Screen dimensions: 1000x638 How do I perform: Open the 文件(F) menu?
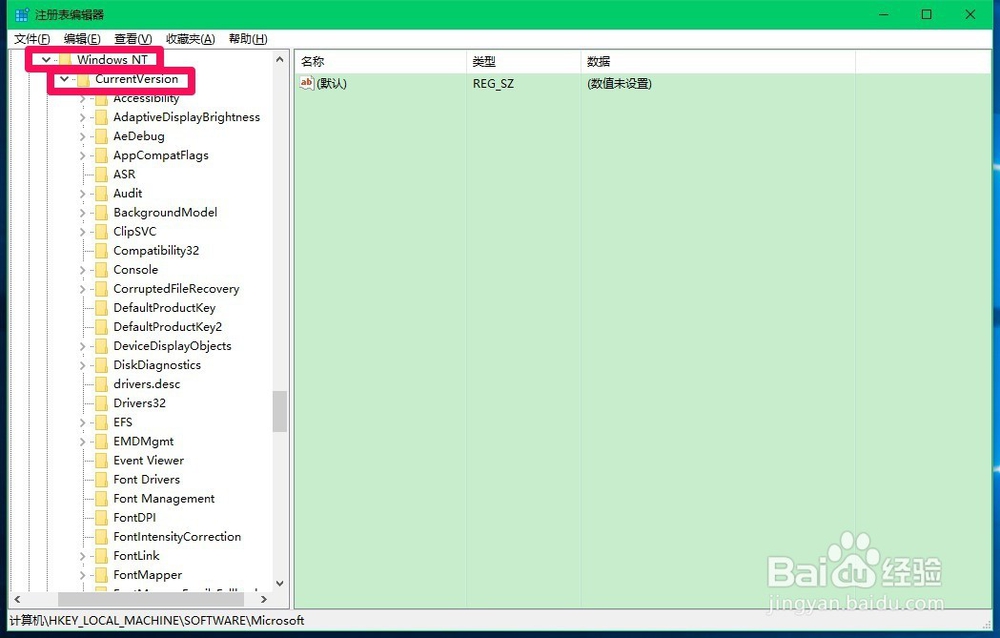32,39
